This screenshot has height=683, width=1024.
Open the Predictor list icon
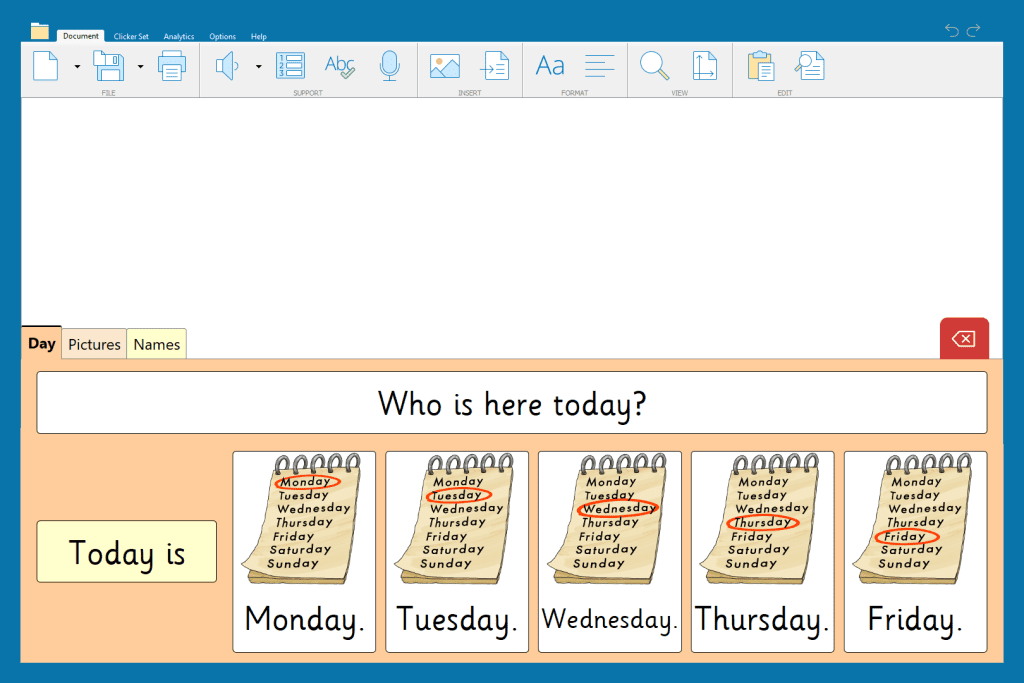tap(291, 66)
